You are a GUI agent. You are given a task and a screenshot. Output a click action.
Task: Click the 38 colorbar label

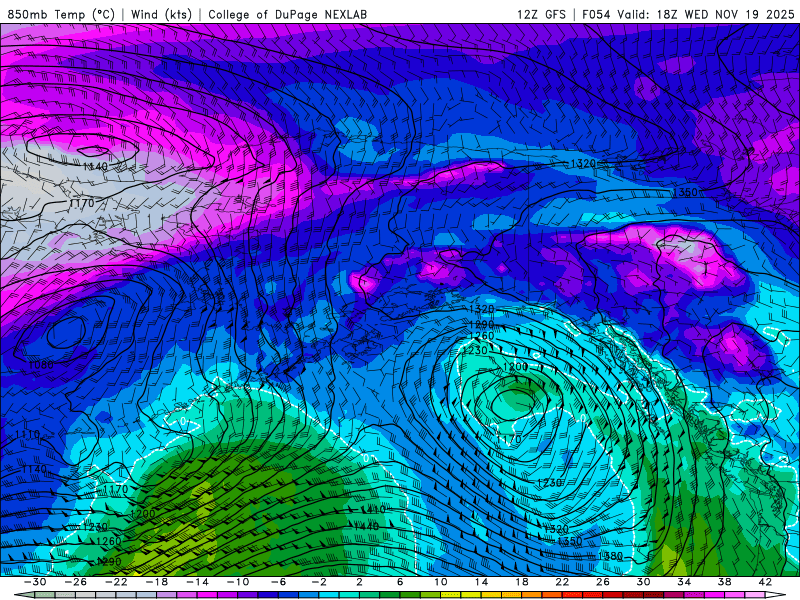click(x=724, y=582)
